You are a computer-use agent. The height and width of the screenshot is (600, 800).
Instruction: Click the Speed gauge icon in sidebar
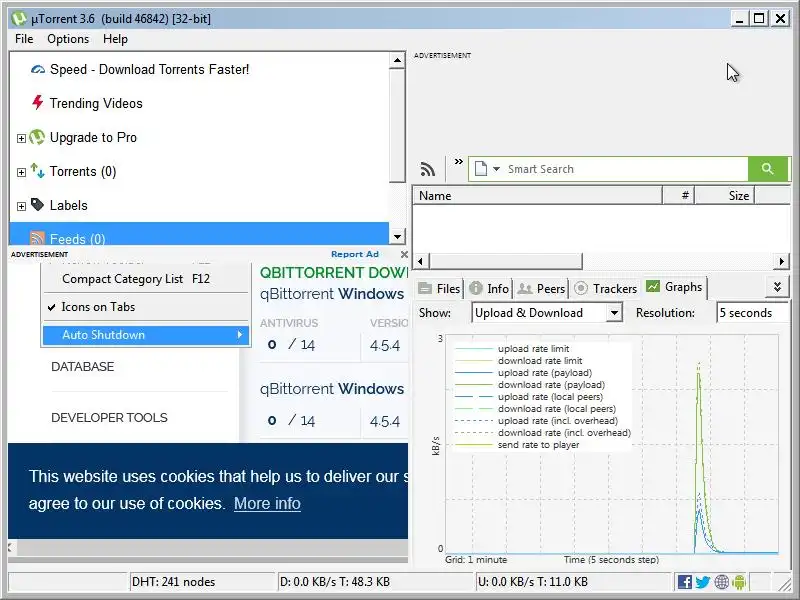point(38,69)
